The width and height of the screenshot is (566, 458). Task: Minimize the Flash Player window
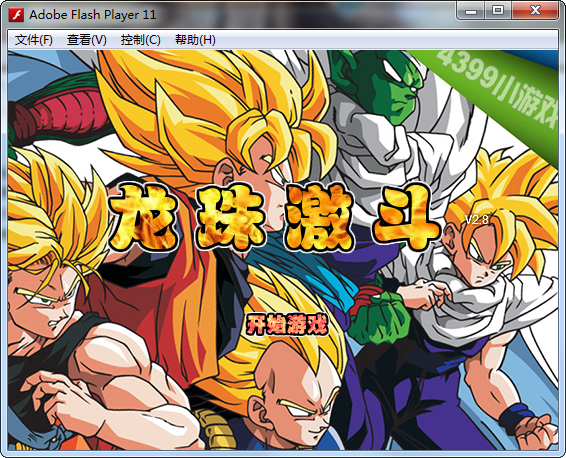click(x=471, y=10)
